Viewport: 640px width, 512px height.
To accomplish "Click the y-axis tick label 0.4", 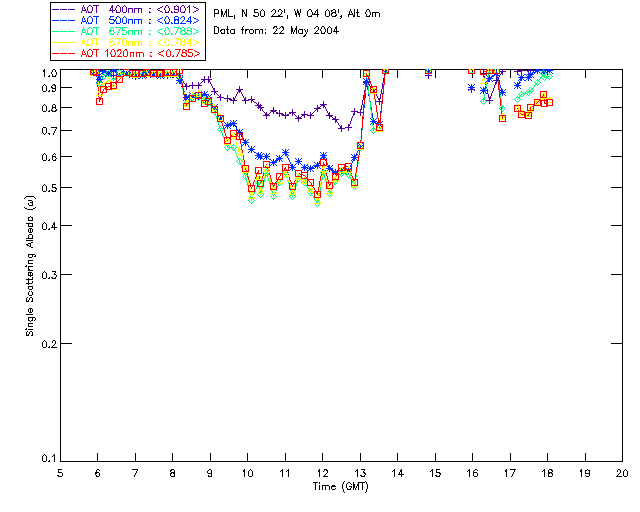I will click(x=49, y=226).
